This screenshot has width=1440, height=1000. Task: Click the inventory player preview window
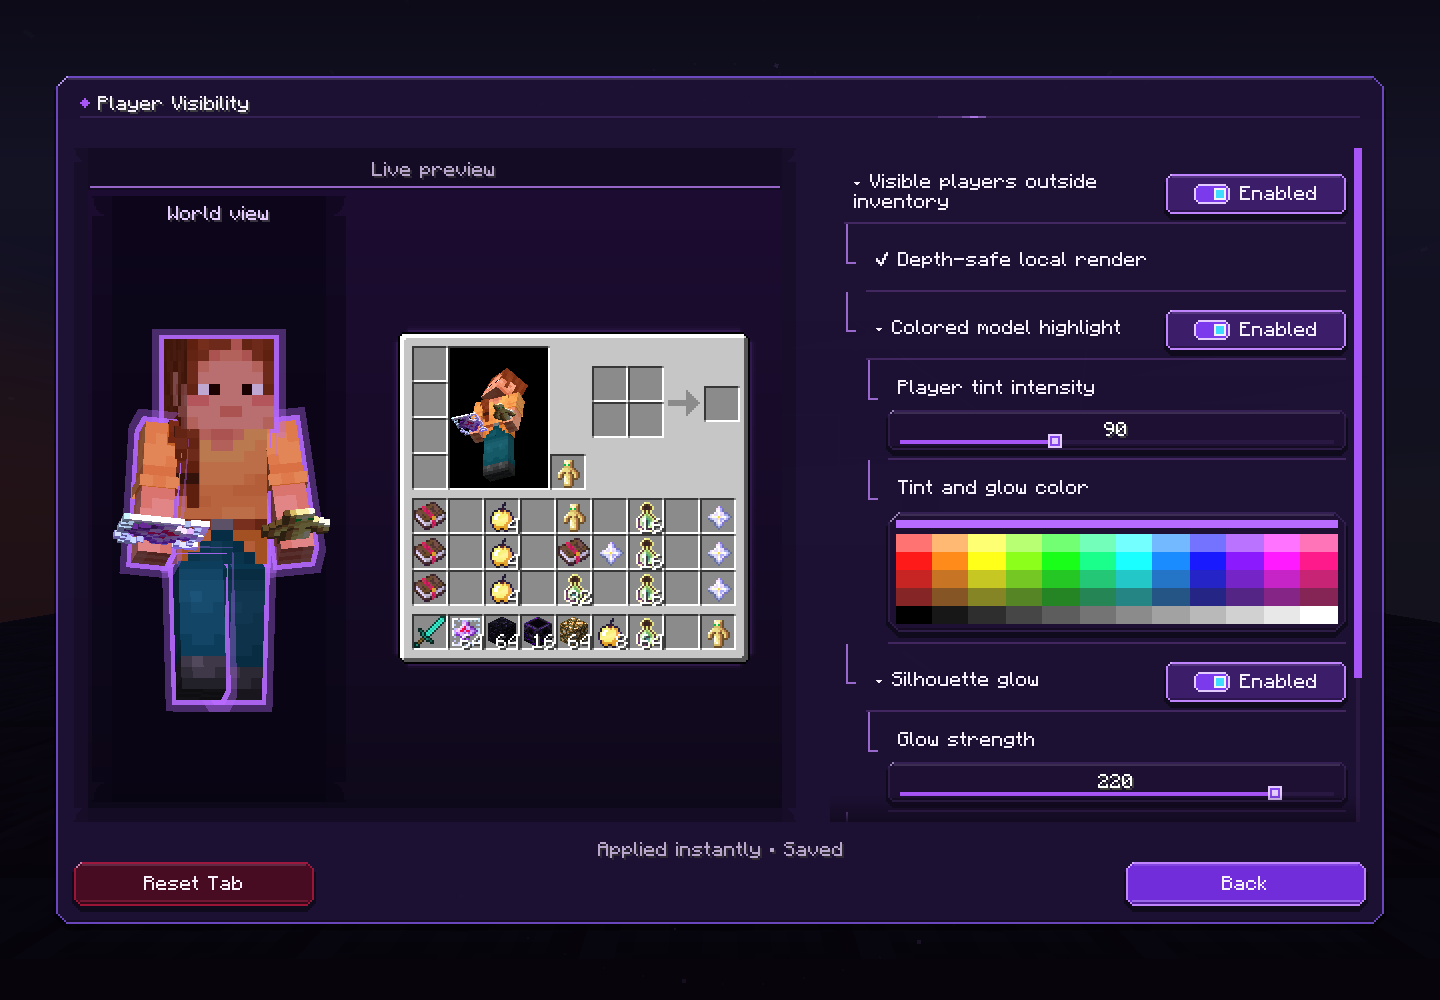[x=499, y=417]
